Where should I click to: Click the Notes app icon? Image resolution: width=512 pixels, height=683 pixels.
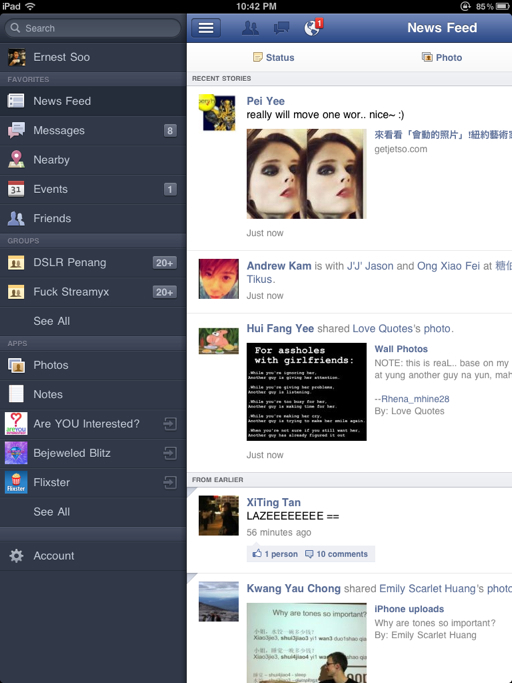pos(16,394)
